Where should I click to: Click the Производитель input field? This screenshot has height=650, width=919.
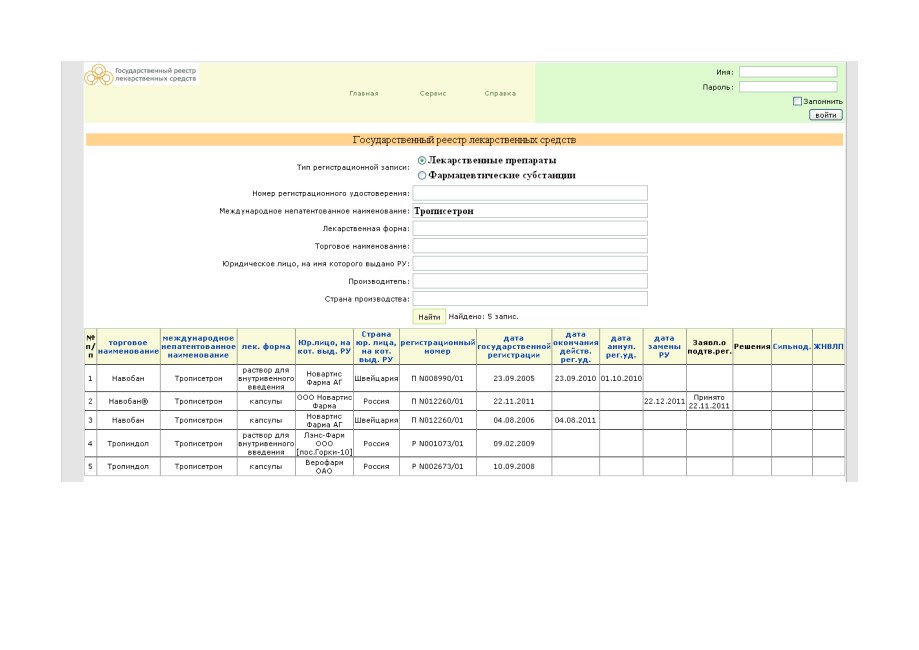(530, 281)
